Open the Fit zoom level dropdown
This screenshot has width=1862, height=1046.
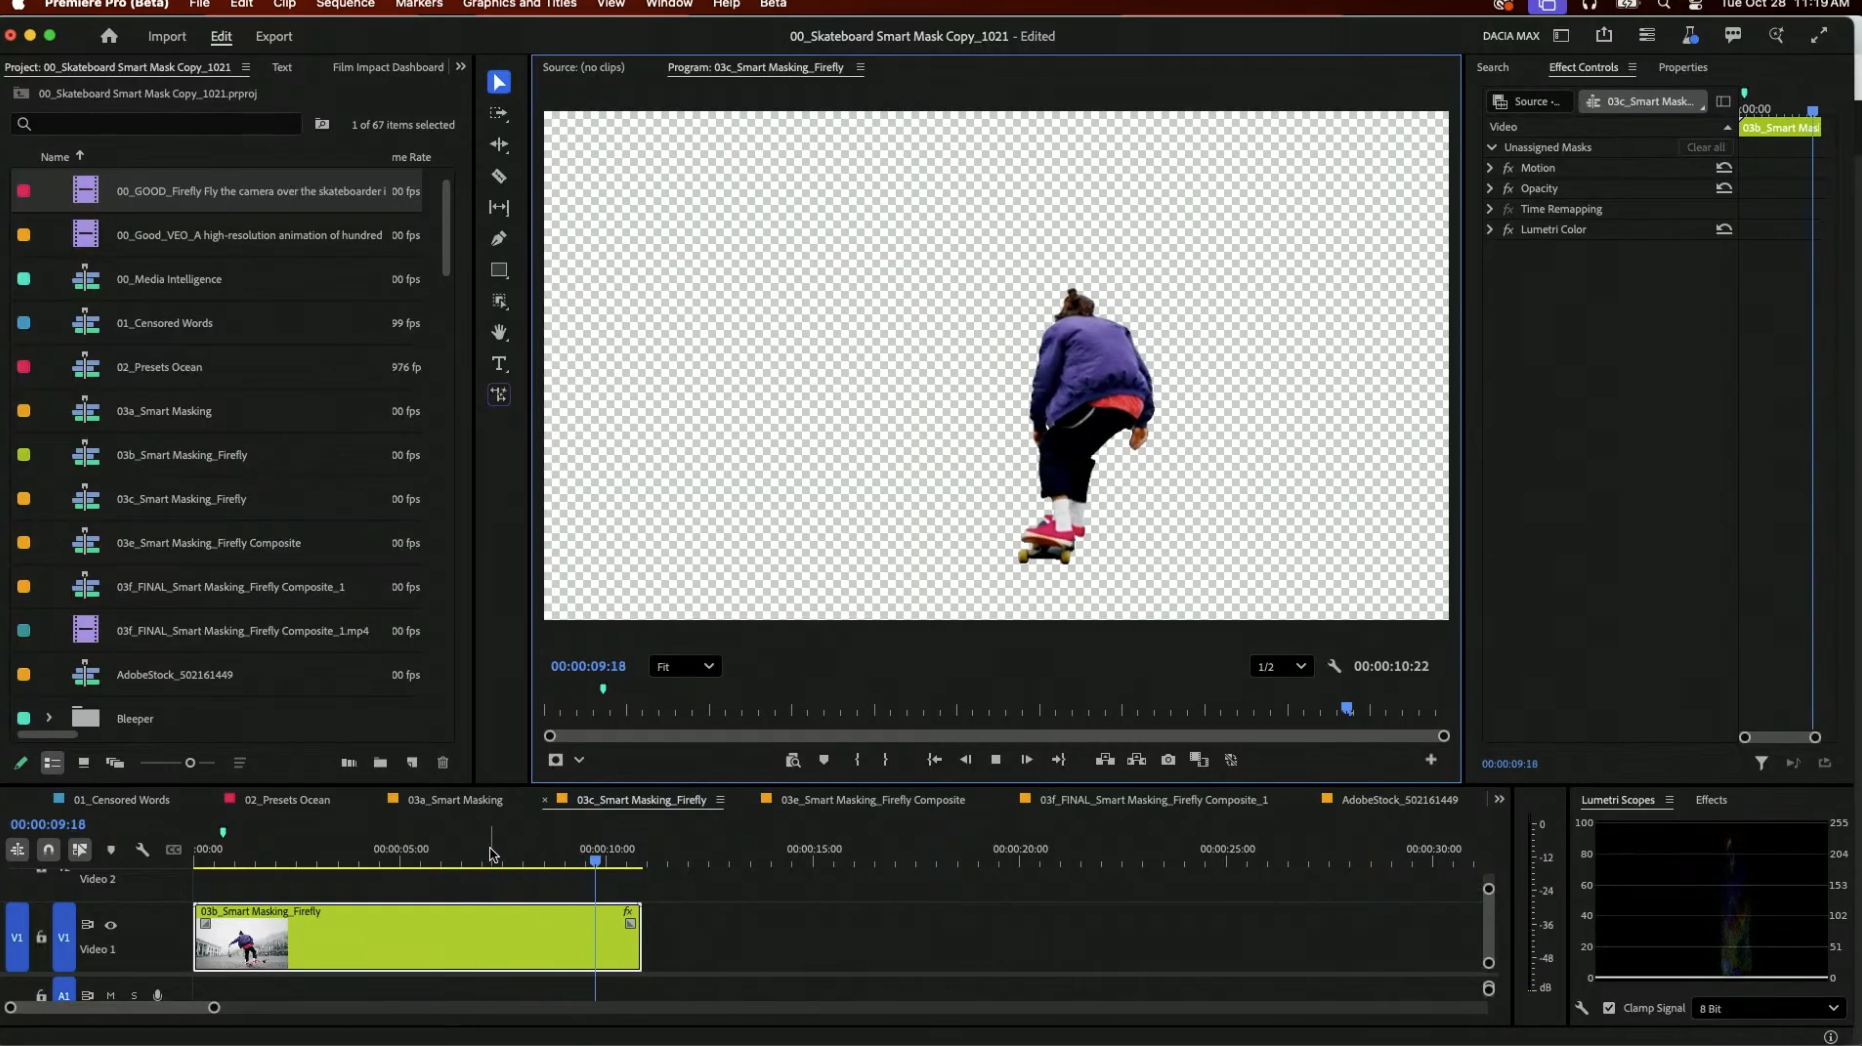coord(684,666)
